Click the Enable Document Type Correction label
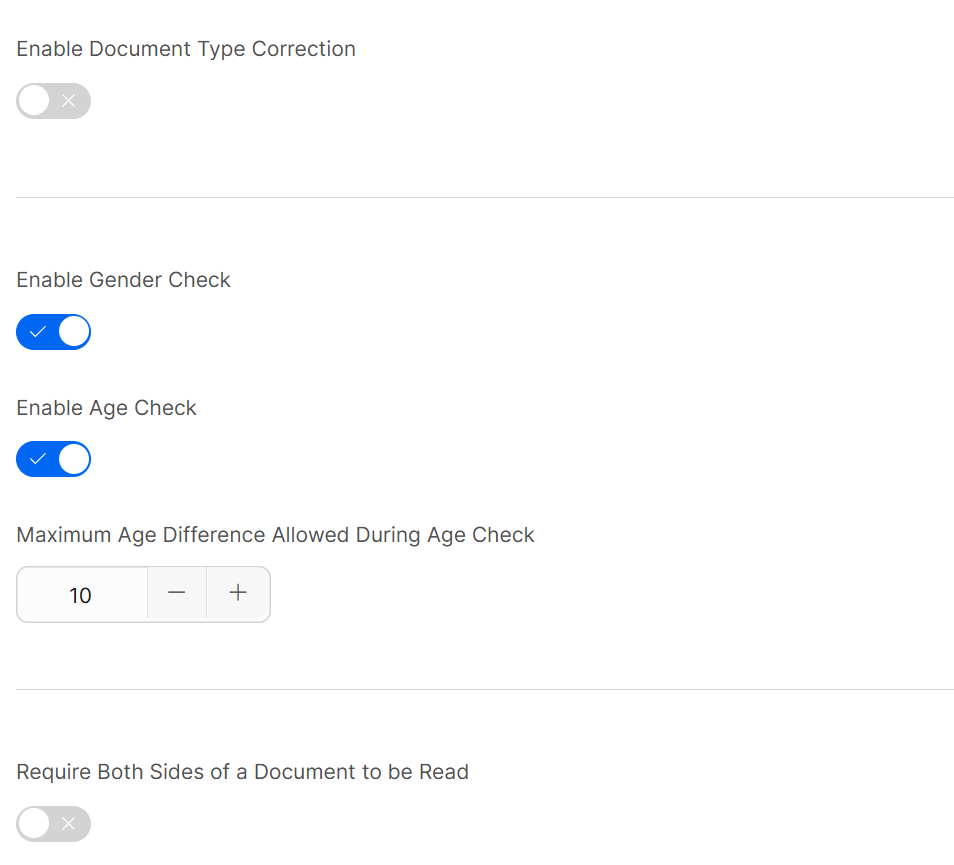 186,49
